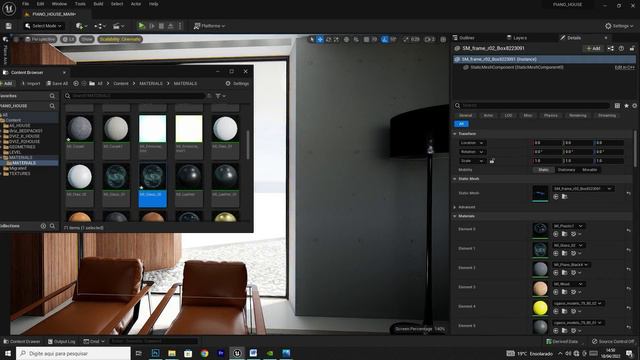
Task: Select the TEXTURES folder in tree
Action: 20,173
